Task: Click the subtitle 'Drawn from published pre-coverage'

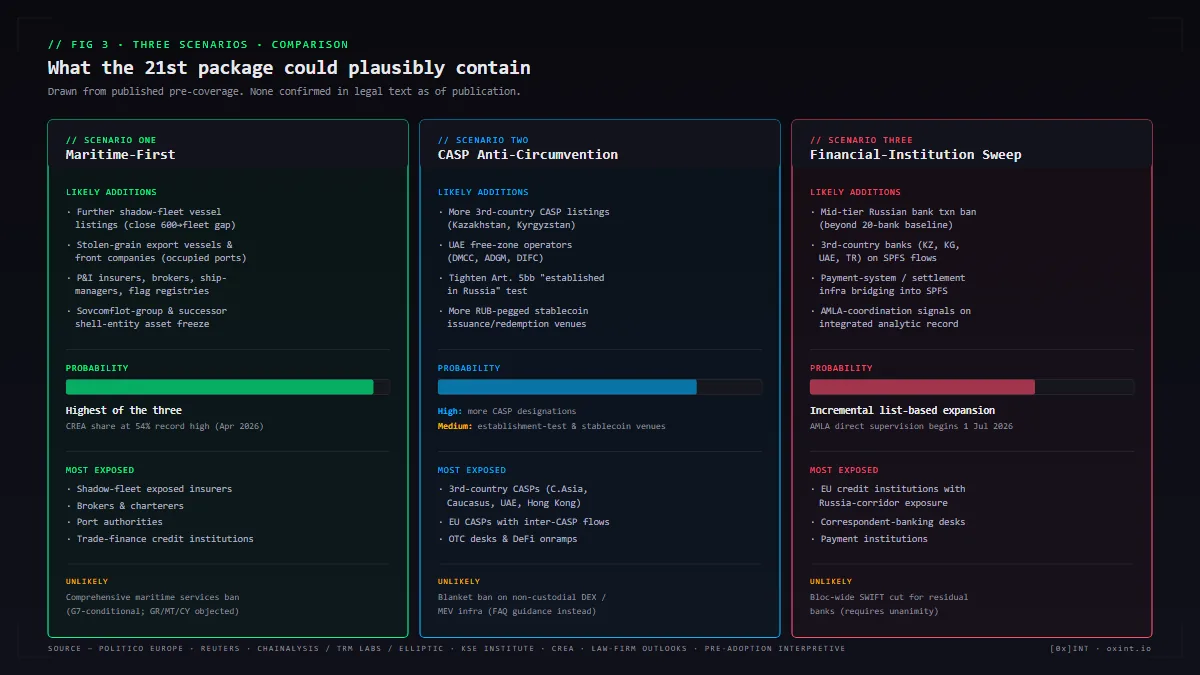Action: pos(284,91)
